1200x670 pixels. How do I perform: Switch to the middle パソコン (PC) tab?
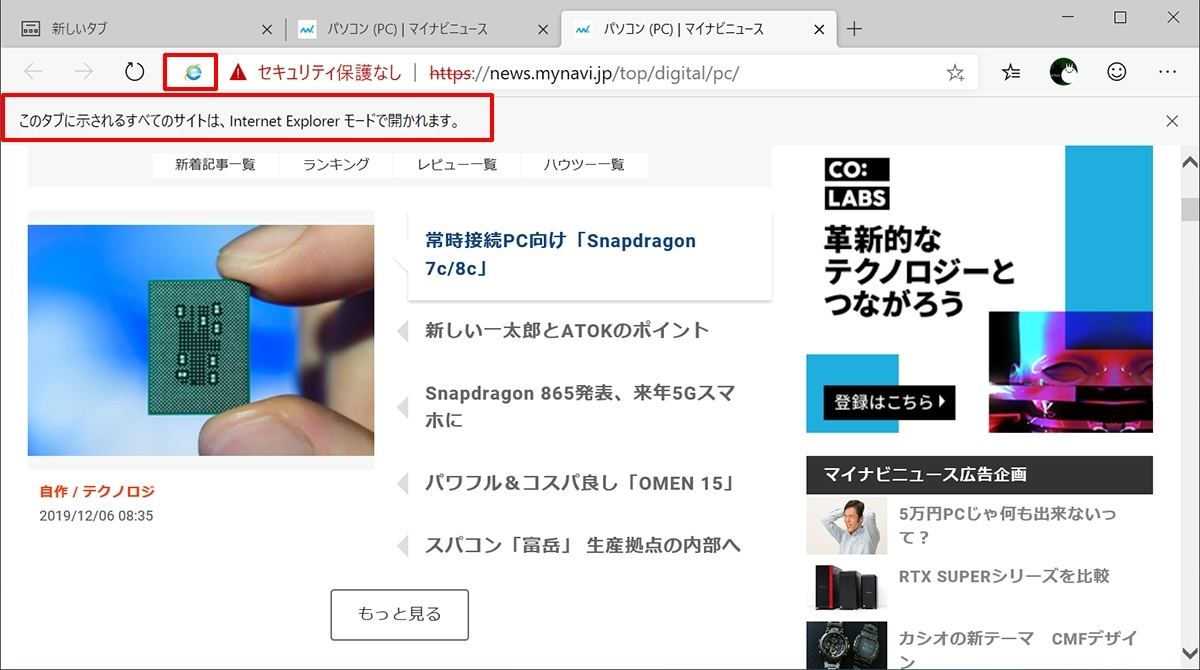422,29
